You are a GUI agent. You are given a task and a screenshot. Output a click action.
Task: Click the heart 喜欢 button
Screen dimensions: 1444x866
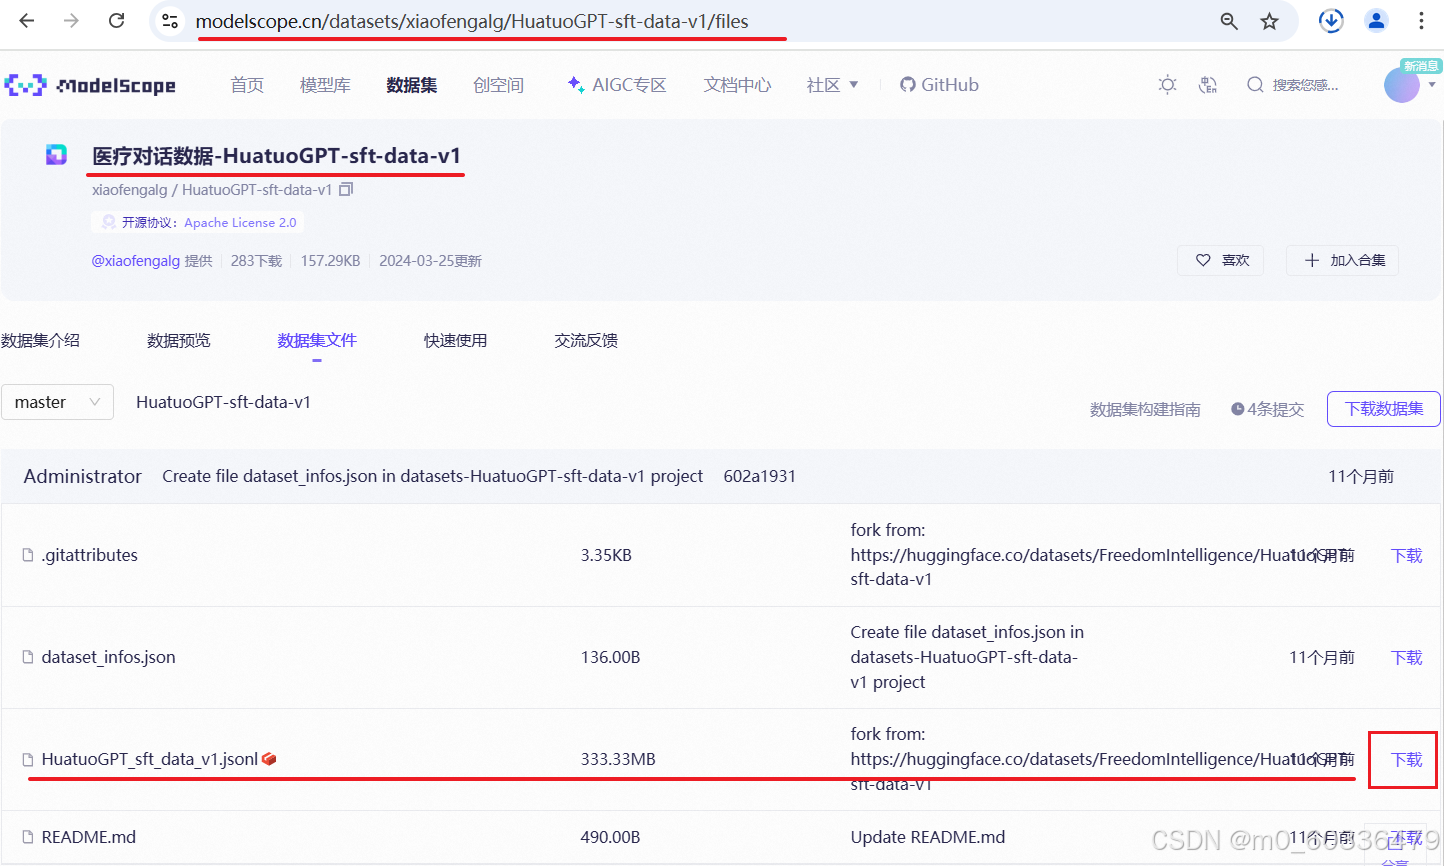[x=1221, y=260]
